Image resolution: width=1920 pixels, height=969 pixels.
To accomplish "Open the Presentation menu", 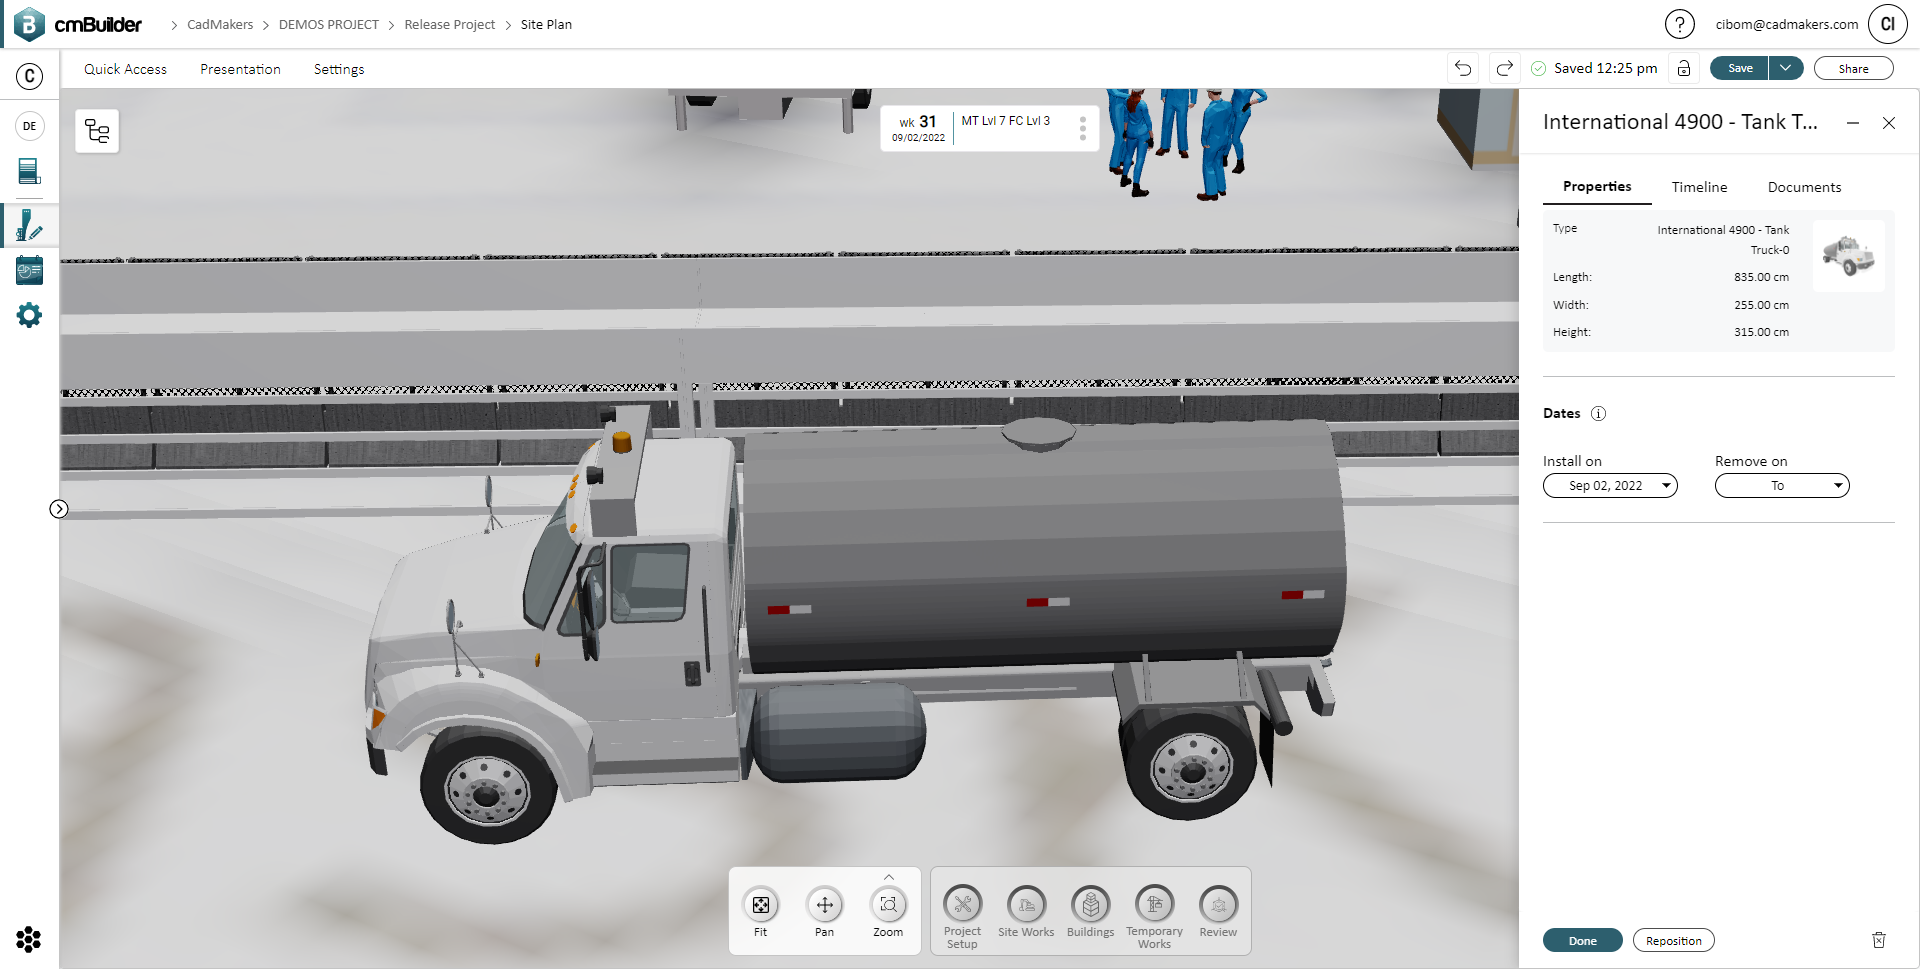I will point(240,69).
